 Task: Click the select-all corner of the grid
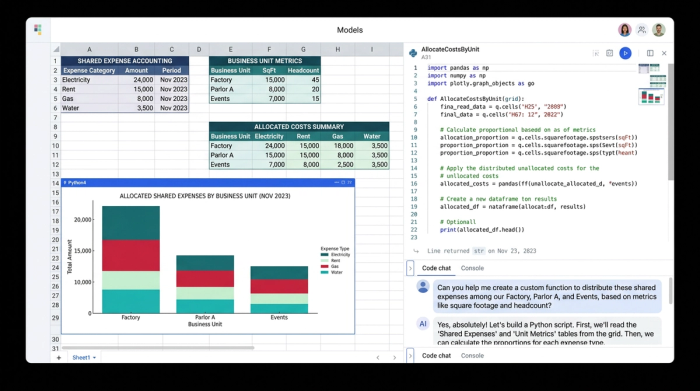[x=56, y=49]
